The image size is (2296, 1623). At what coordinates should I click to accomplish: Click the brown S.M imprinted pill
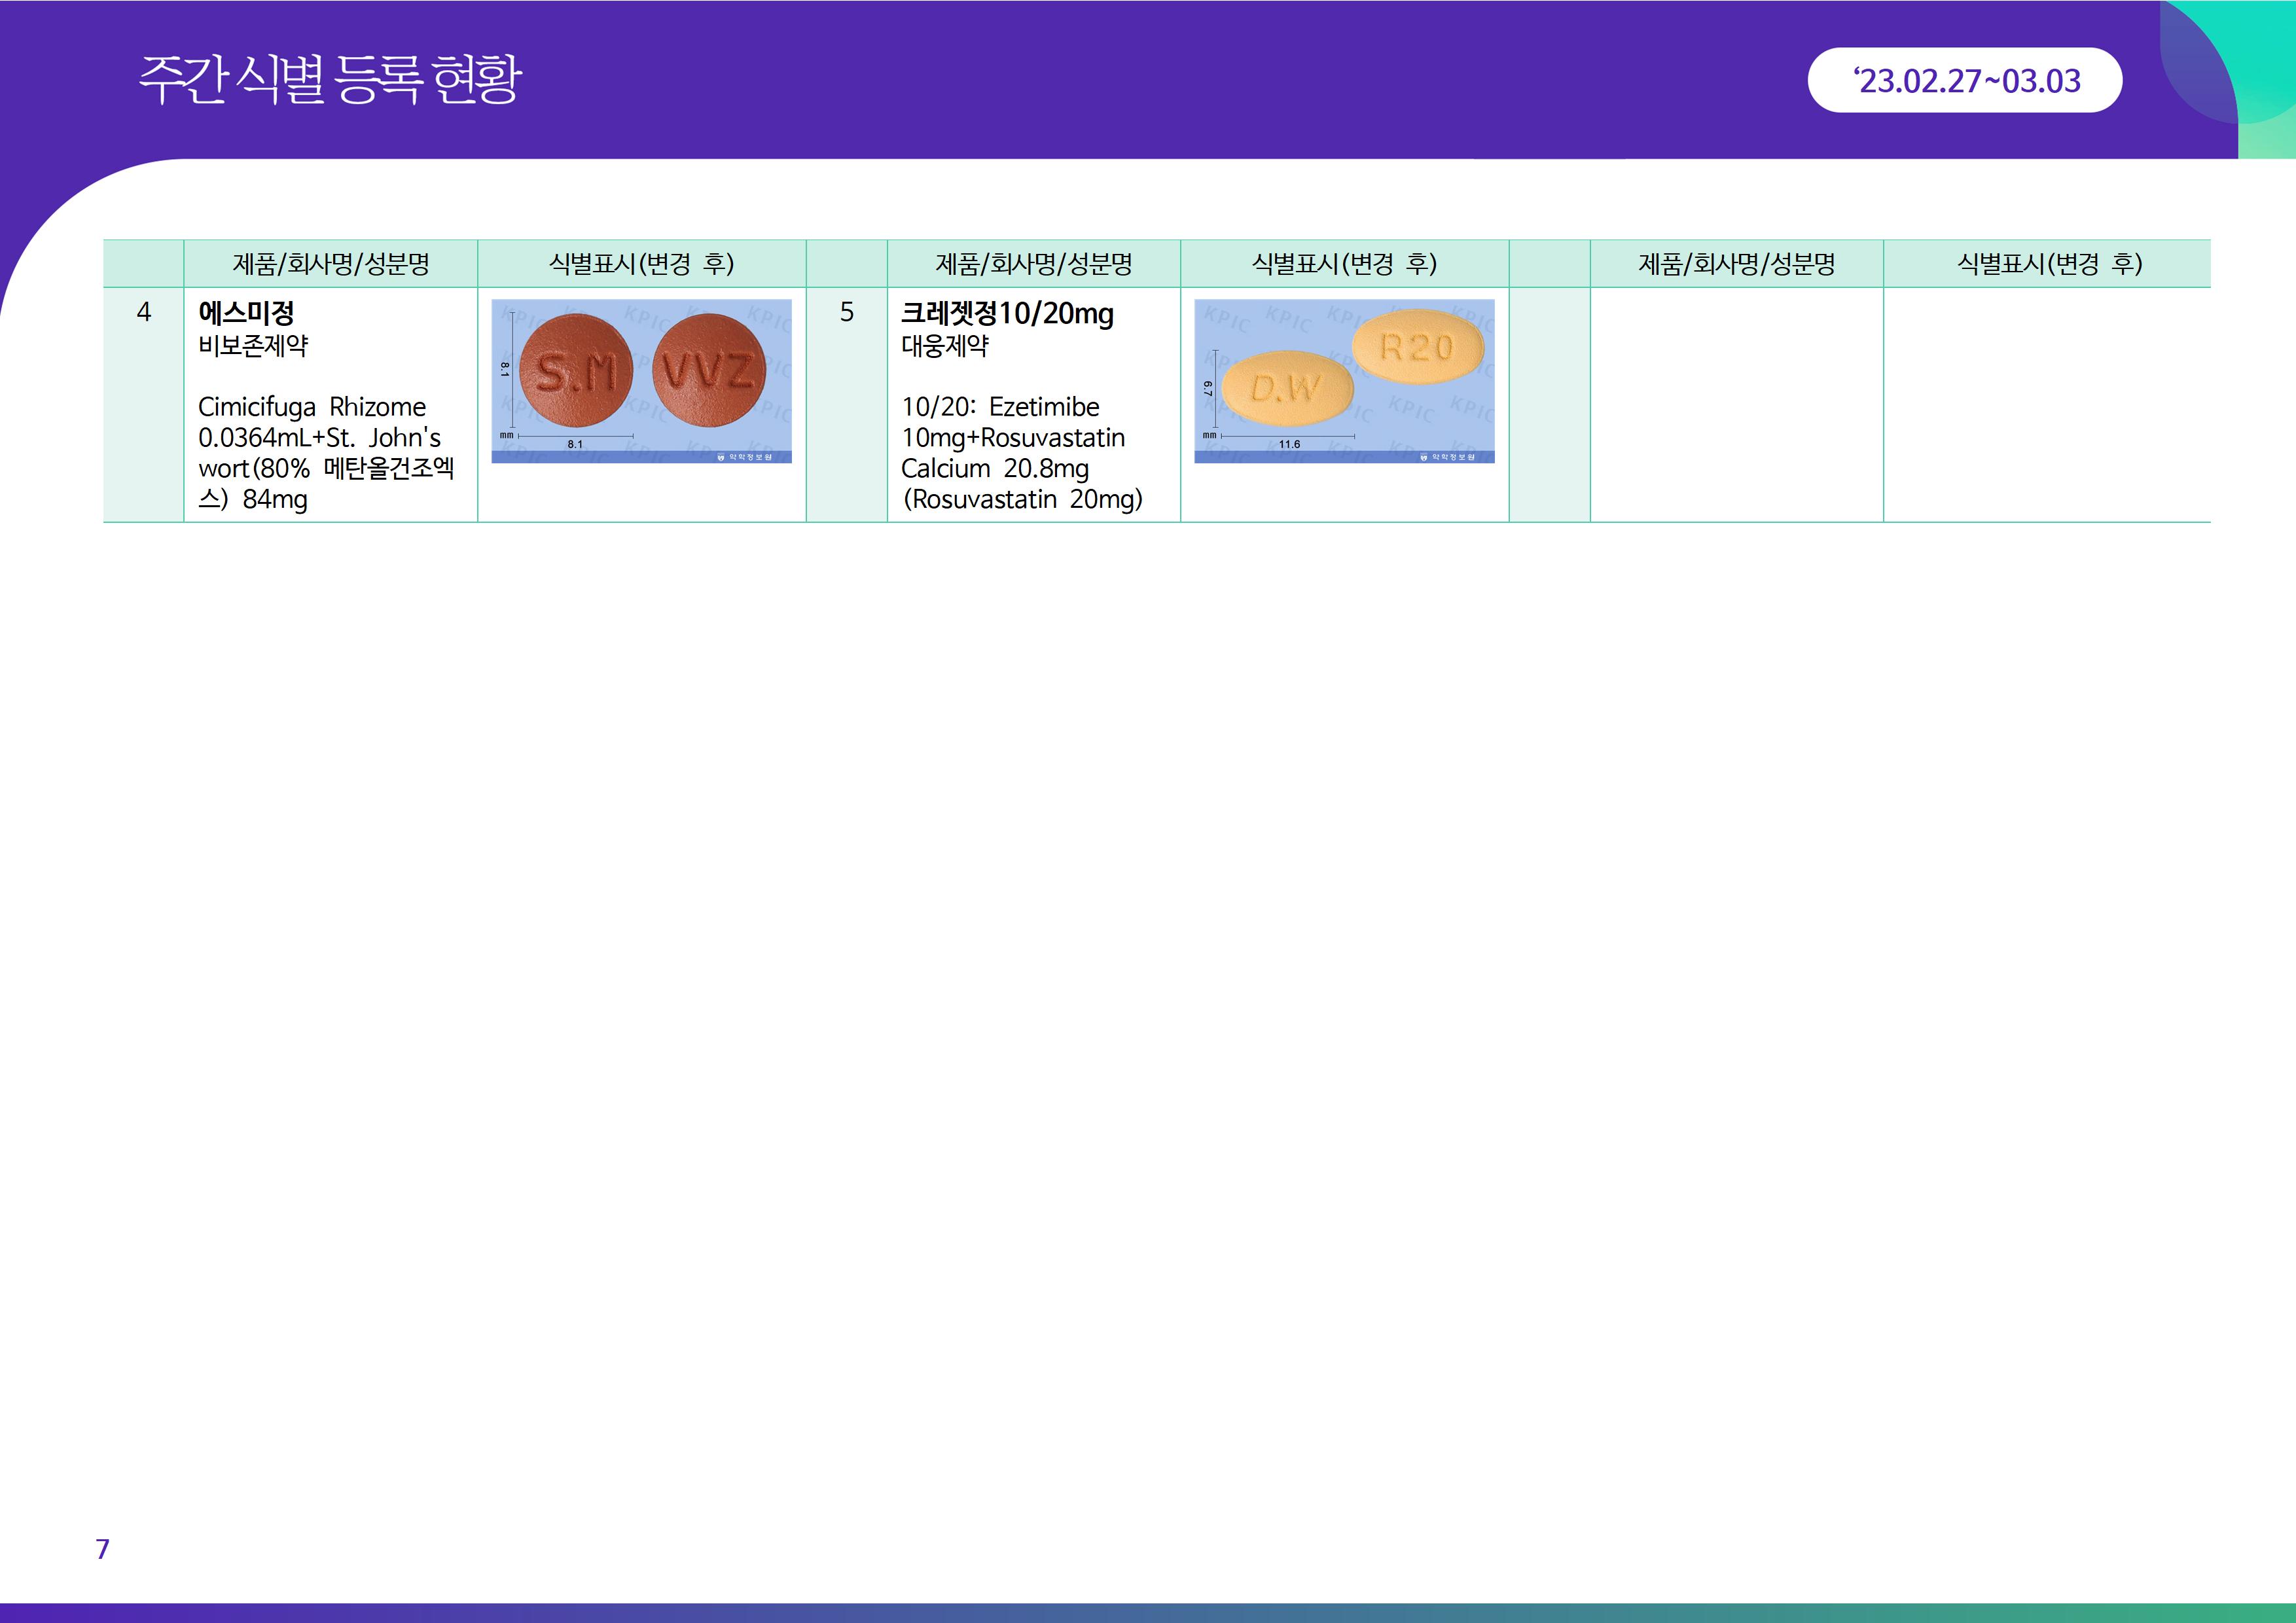[576, 371]
